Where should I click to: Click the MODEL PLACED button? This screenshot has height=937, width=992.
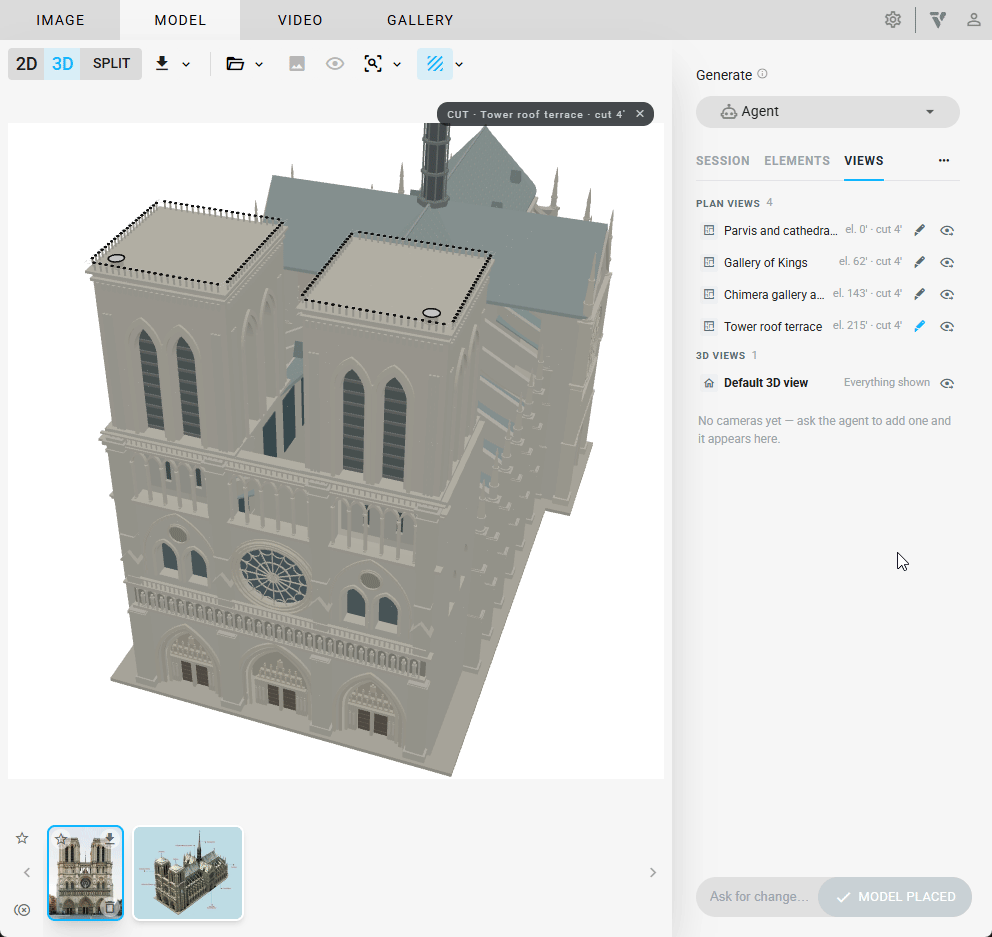(895, 897)
